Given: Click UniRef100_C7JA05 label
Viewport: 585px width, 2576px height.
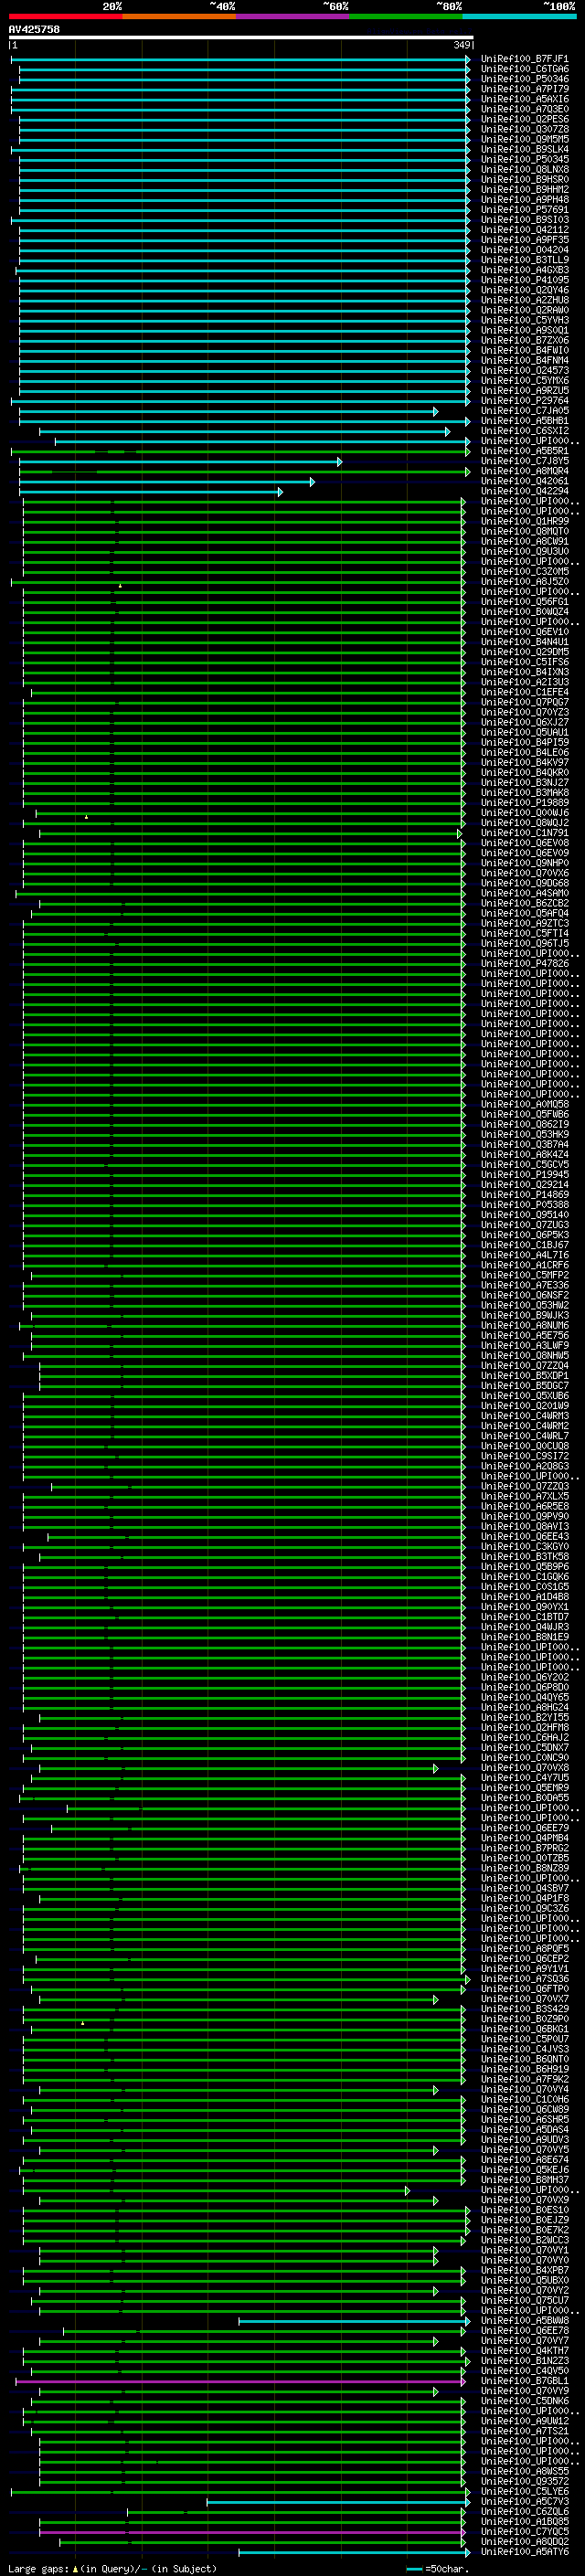Looking at the screenshot, I should 524,411.
